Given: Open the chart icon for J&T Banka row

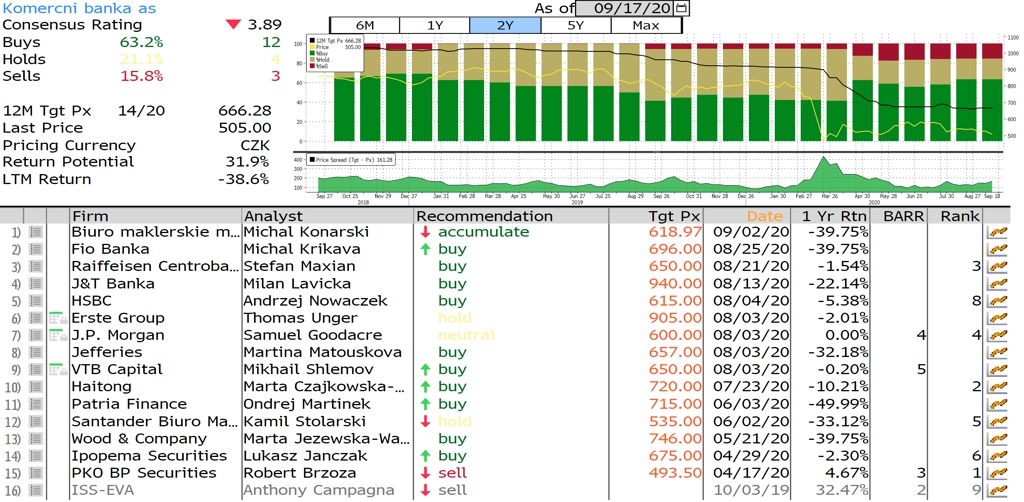Looking at the screenshot, I should click(x=997, y=283).
